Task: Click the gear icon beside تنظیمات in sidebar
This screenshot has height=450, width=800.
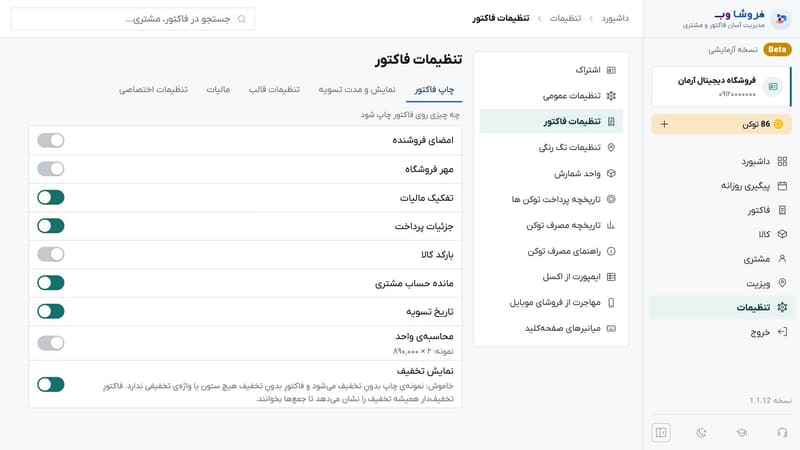Action: pos(782,307)
